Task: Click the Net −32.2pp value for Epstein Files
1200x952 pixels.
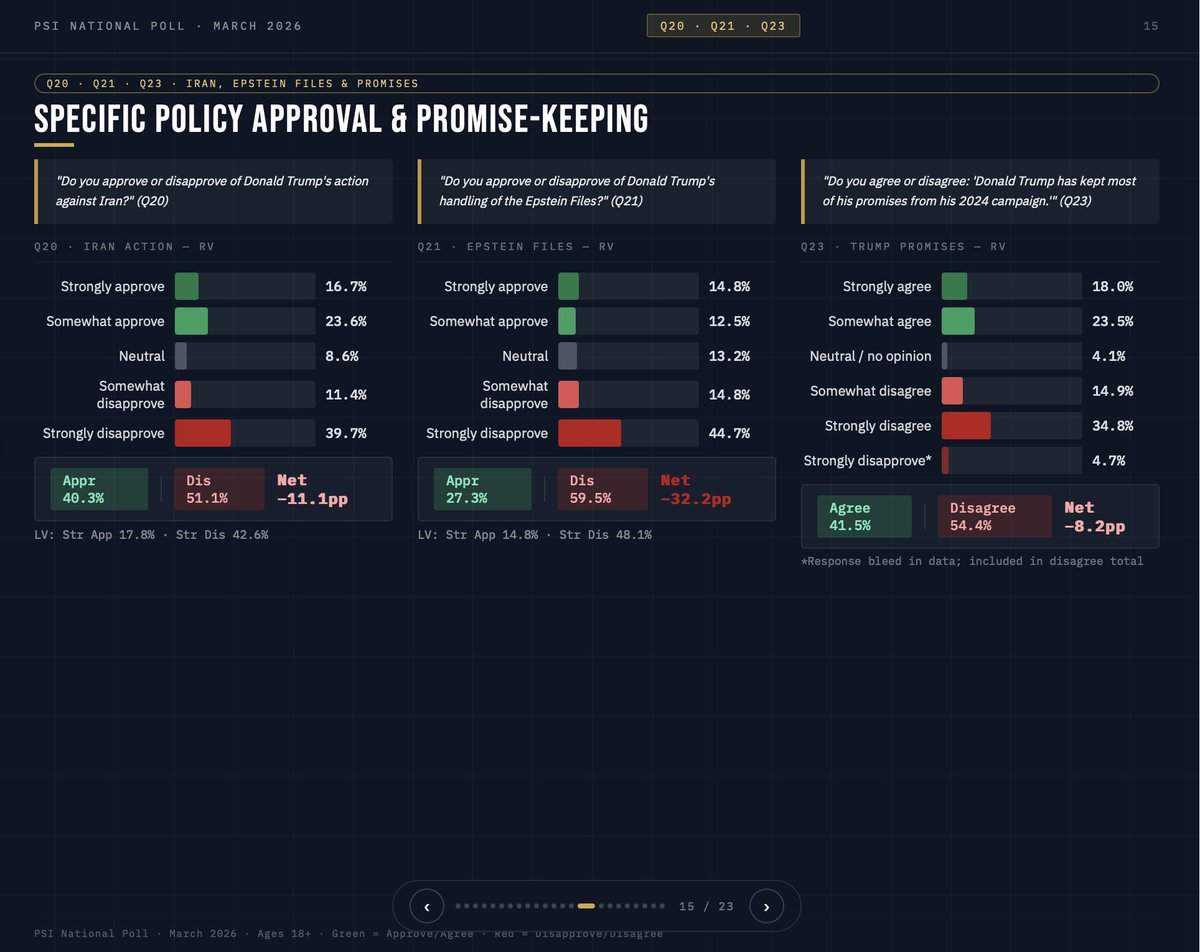Action: [694, 488]
